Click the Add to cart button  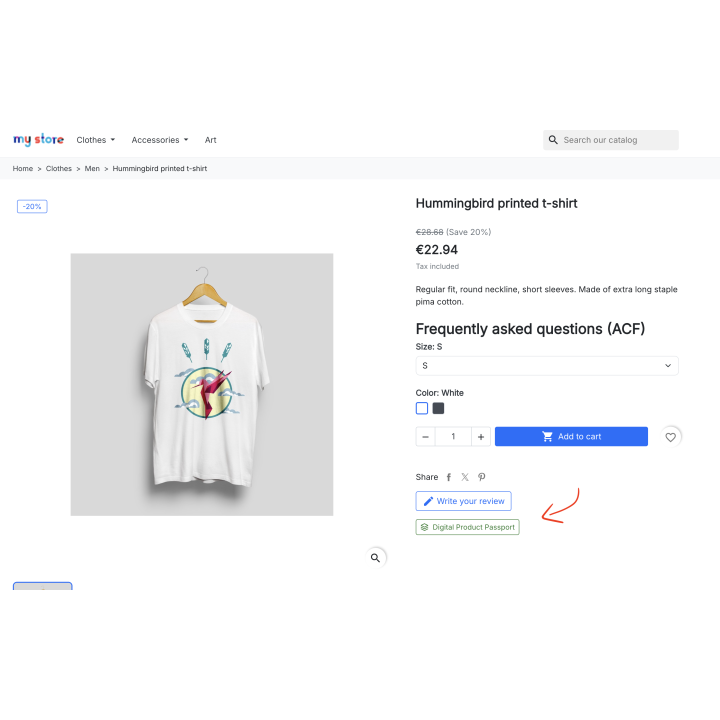point(571,437)
